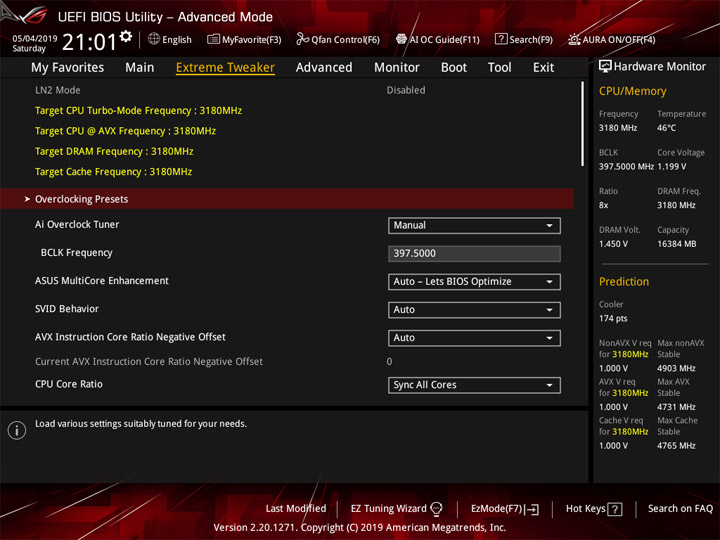Click Last Modified button

point(296,508)
